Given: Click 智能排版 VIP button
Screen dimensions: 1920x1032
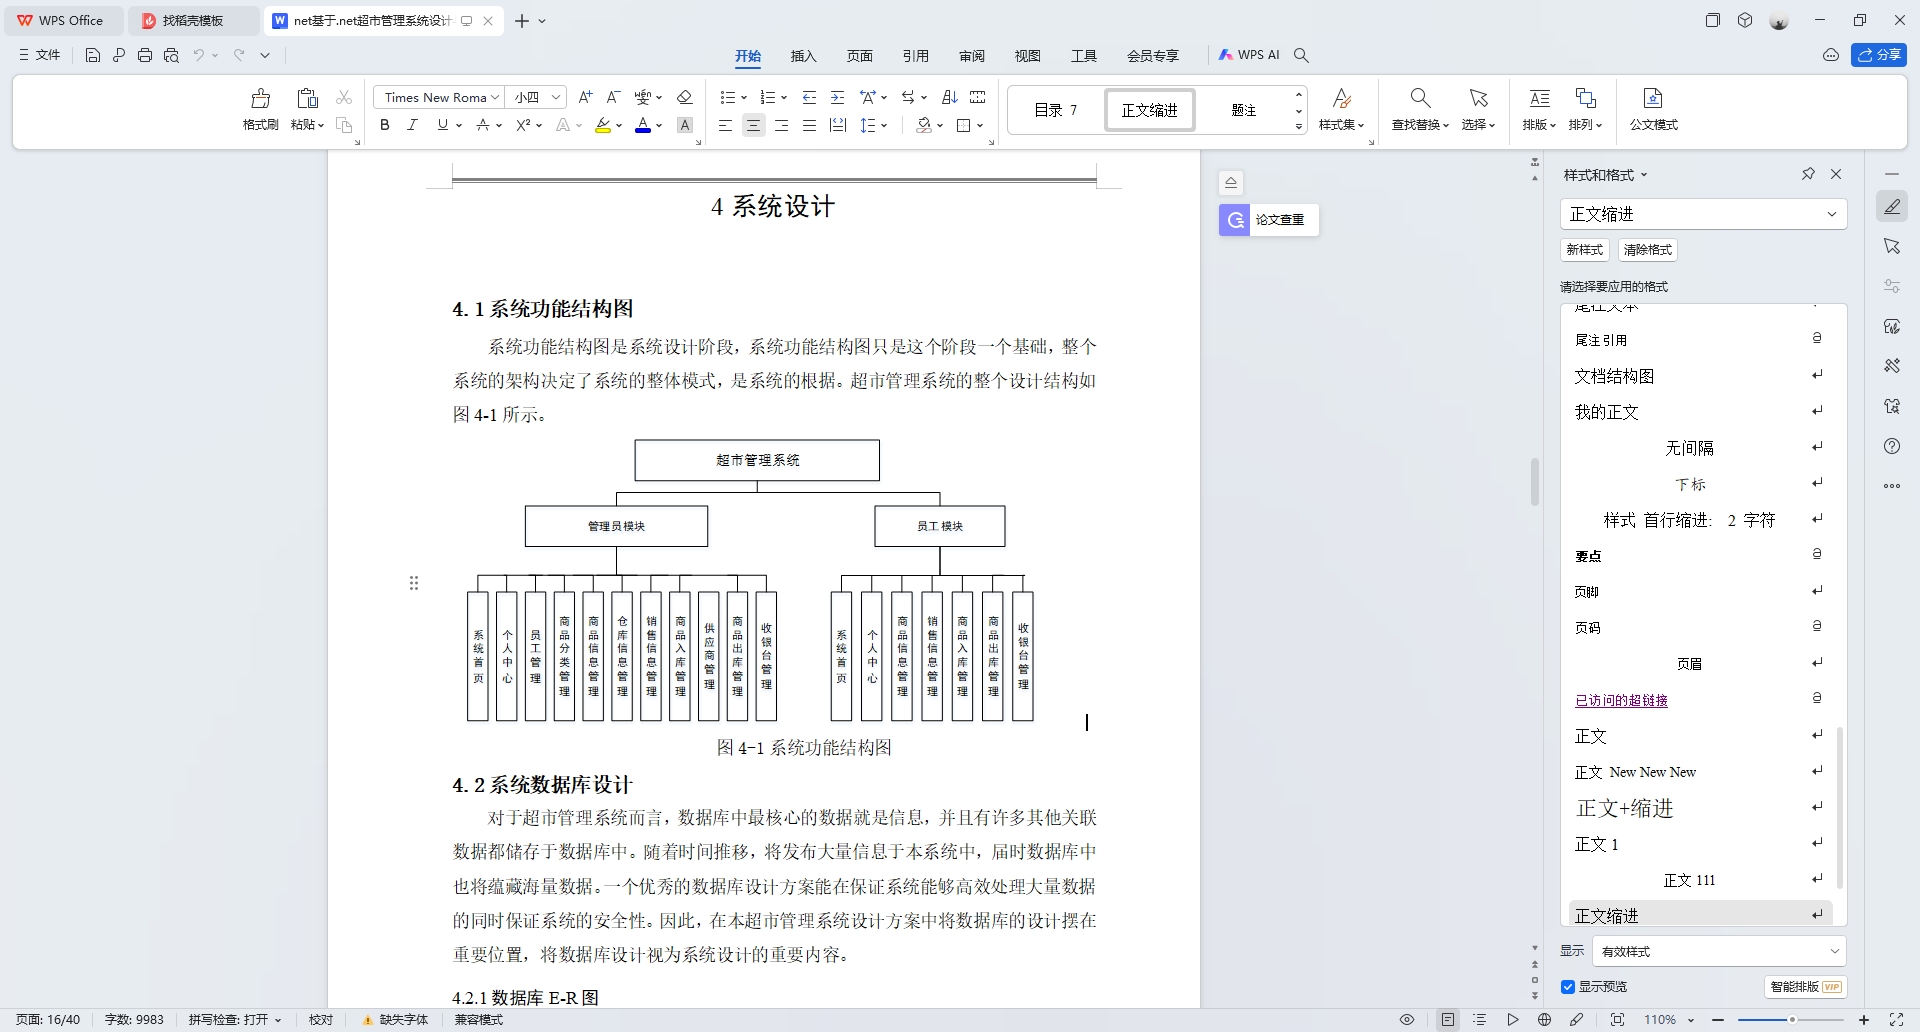Looking at the screenshot, I should 1805,987.
